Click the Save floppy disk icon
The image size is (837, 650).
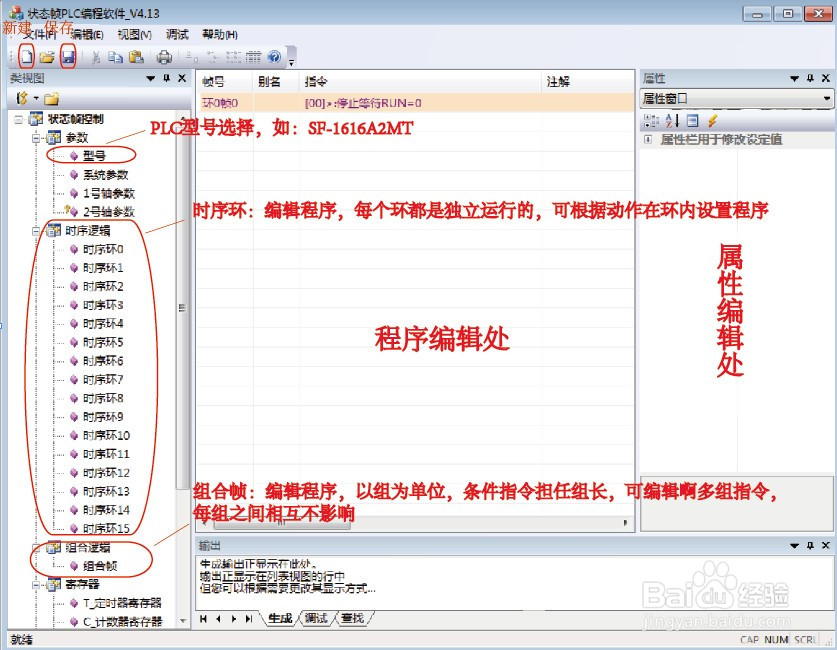[68, 57]
